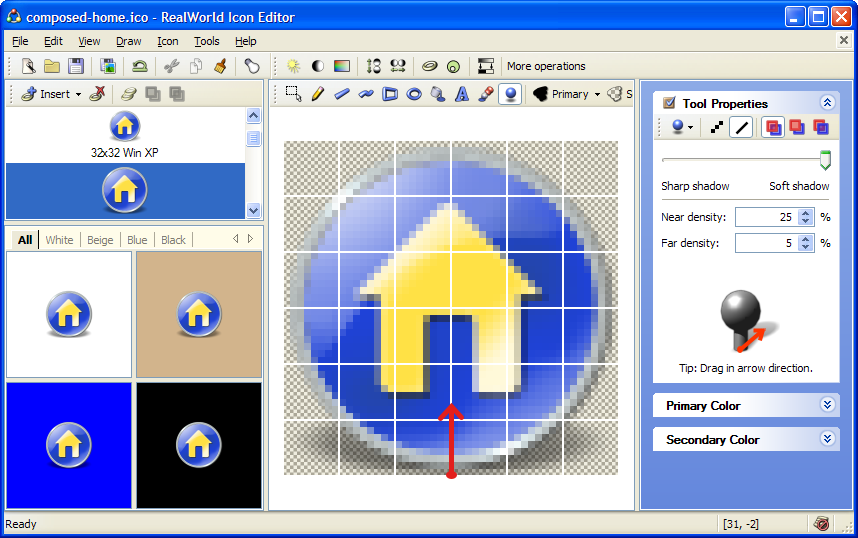Image resolution: width=858 pixels, height=538 pixels.
Task: Select the Rectangle shape tool
Action: (x=390, y=94)
